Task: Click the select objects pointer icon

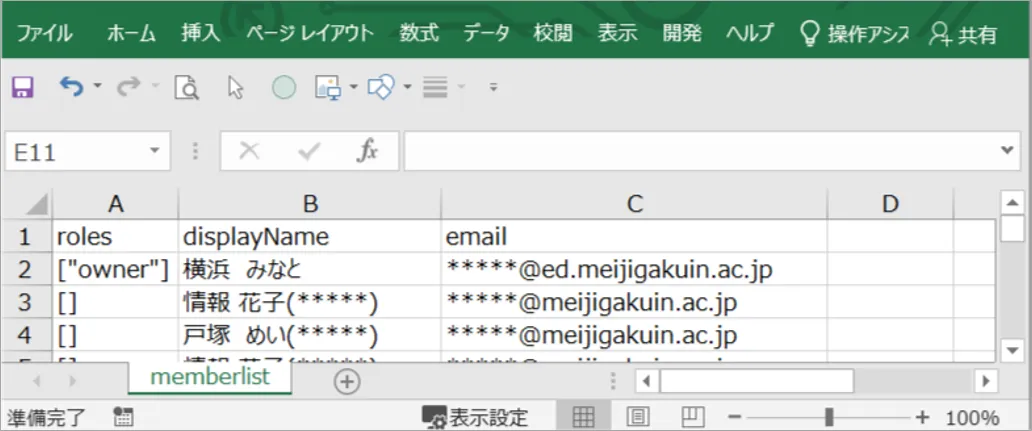Action: 236,88
